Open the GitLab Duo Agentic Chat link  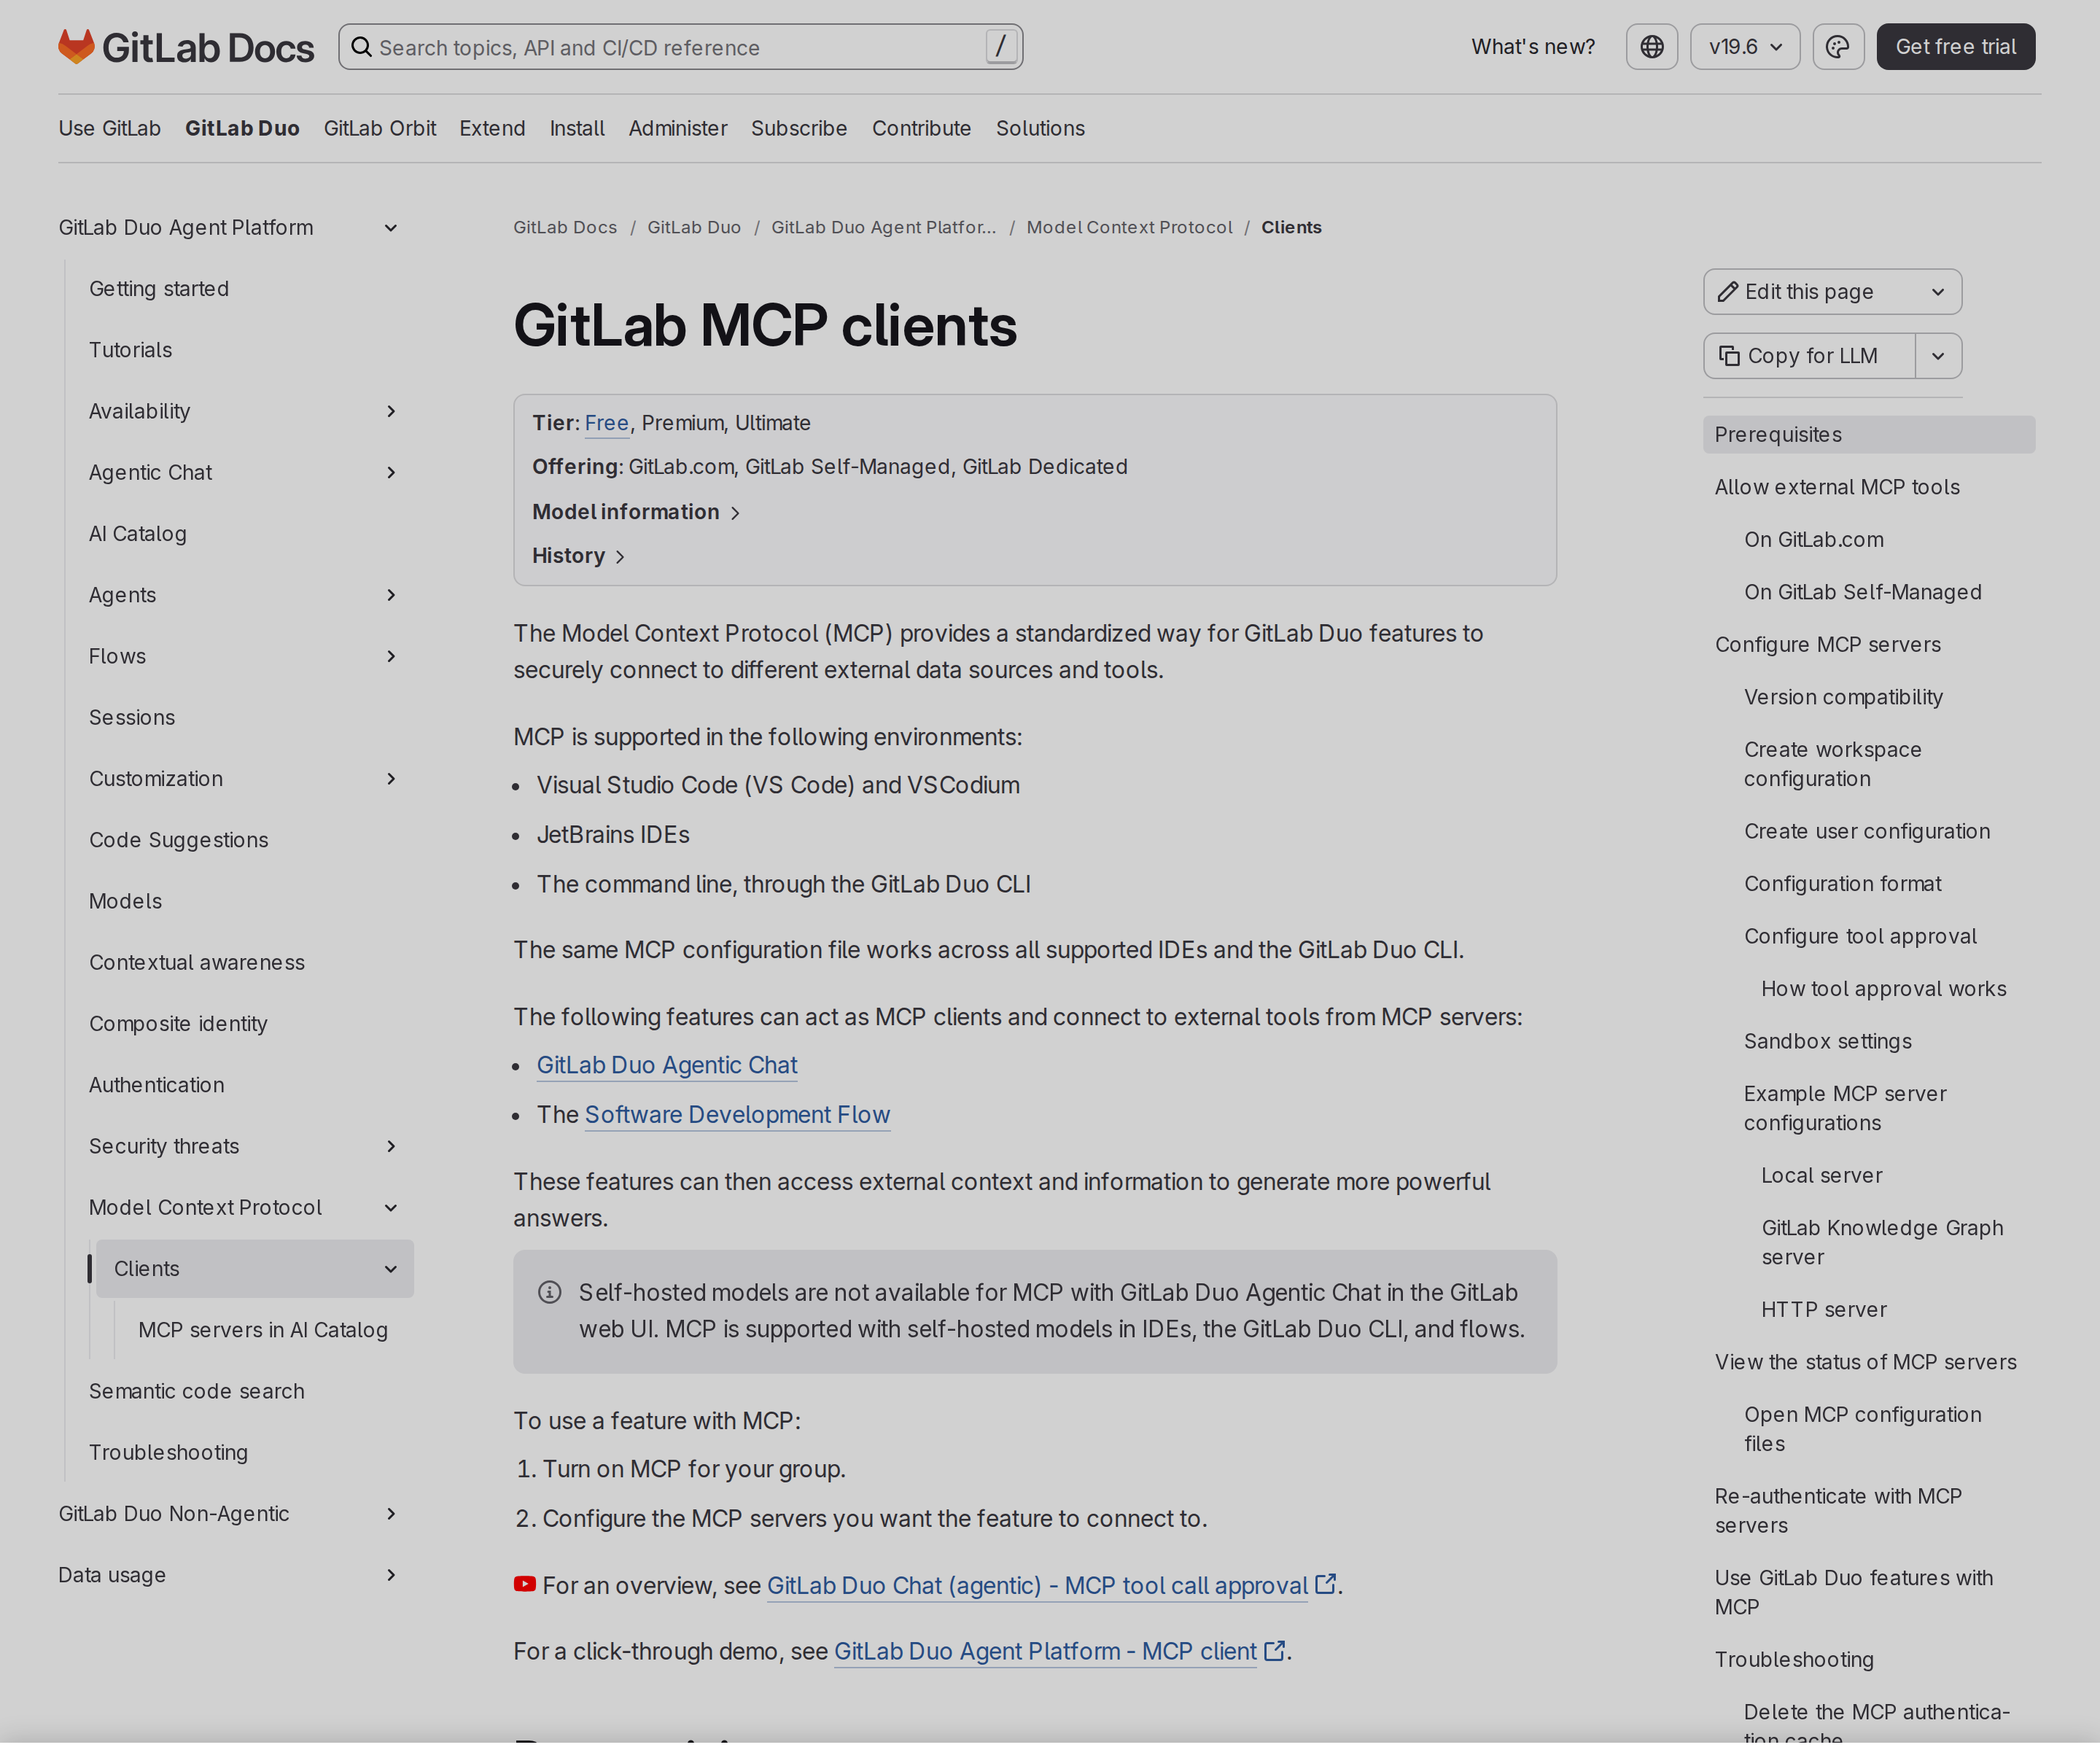point(667,1065)
